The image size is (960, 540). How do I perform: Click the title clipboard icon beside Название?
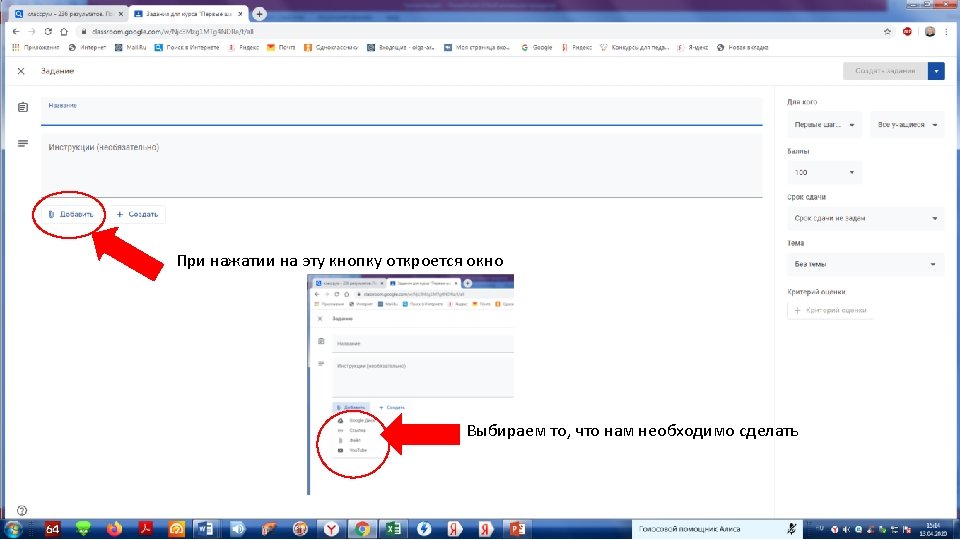coord(23,107)
